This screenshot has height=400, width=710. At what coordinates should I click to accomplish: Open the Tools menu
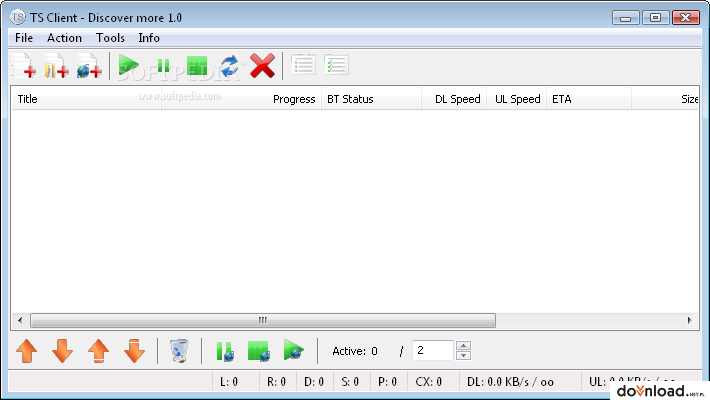pos(110,38)
